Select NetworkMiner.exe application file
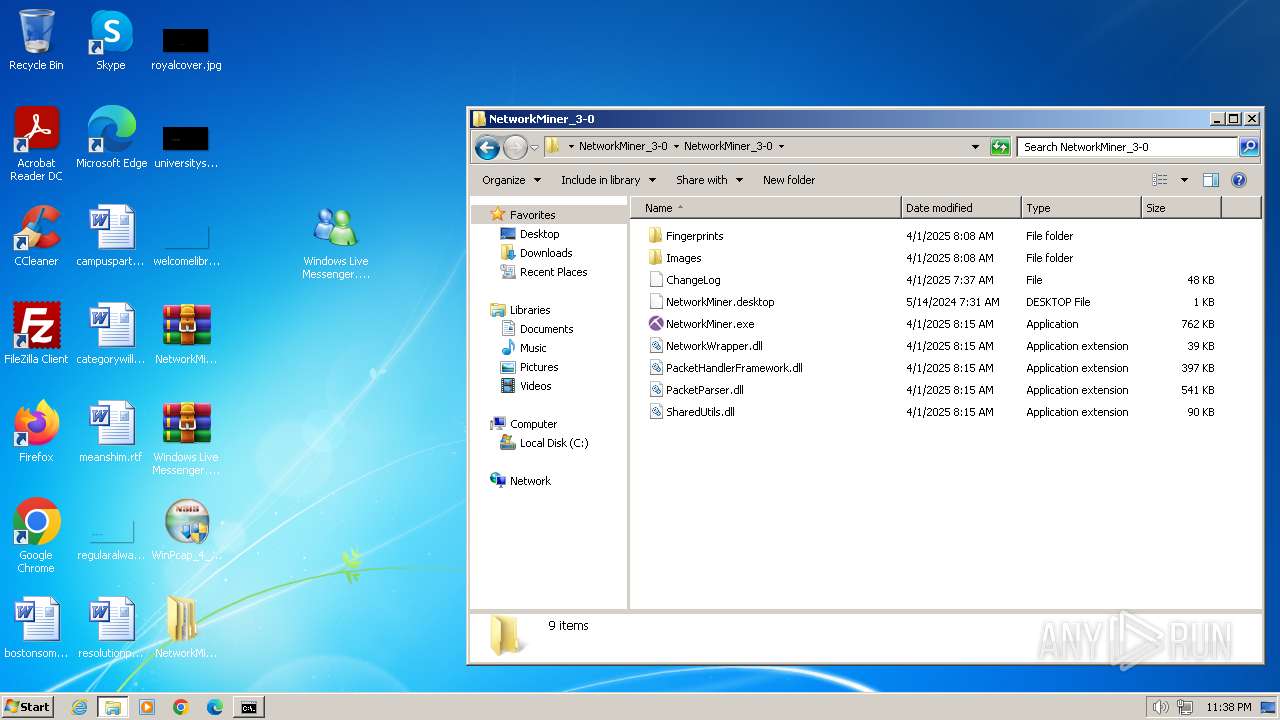This screenshot has width=1280, height=720. click(x=710, y=324)
